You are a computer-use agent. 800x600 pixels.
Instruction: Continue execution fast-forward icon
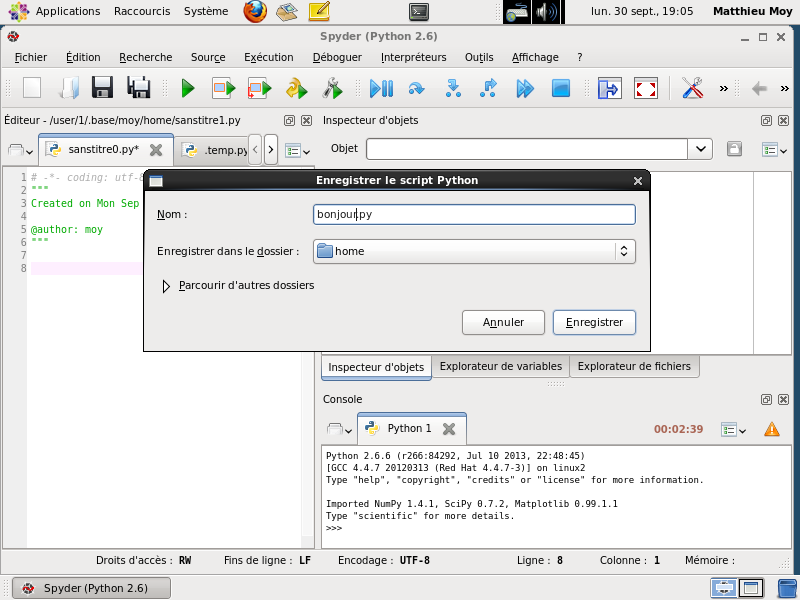pos(524,89)
